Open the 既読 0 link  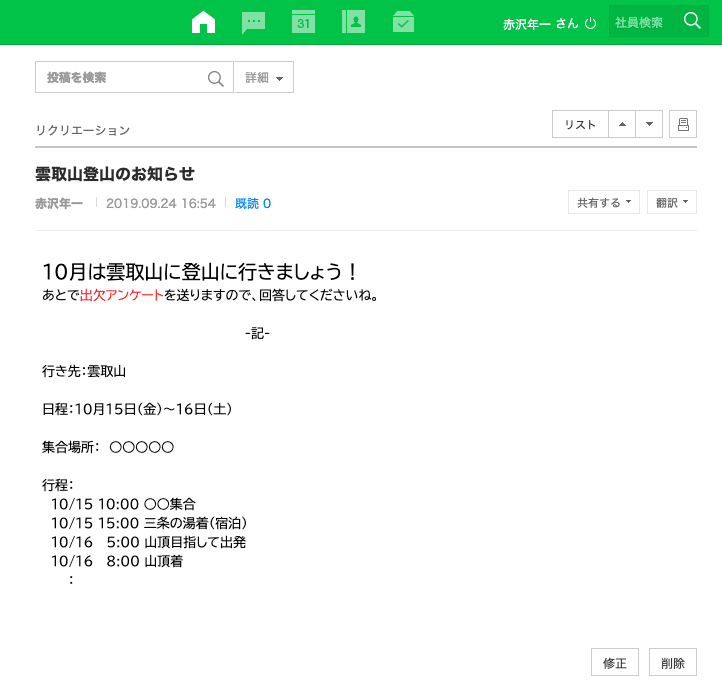click(253, 203)
